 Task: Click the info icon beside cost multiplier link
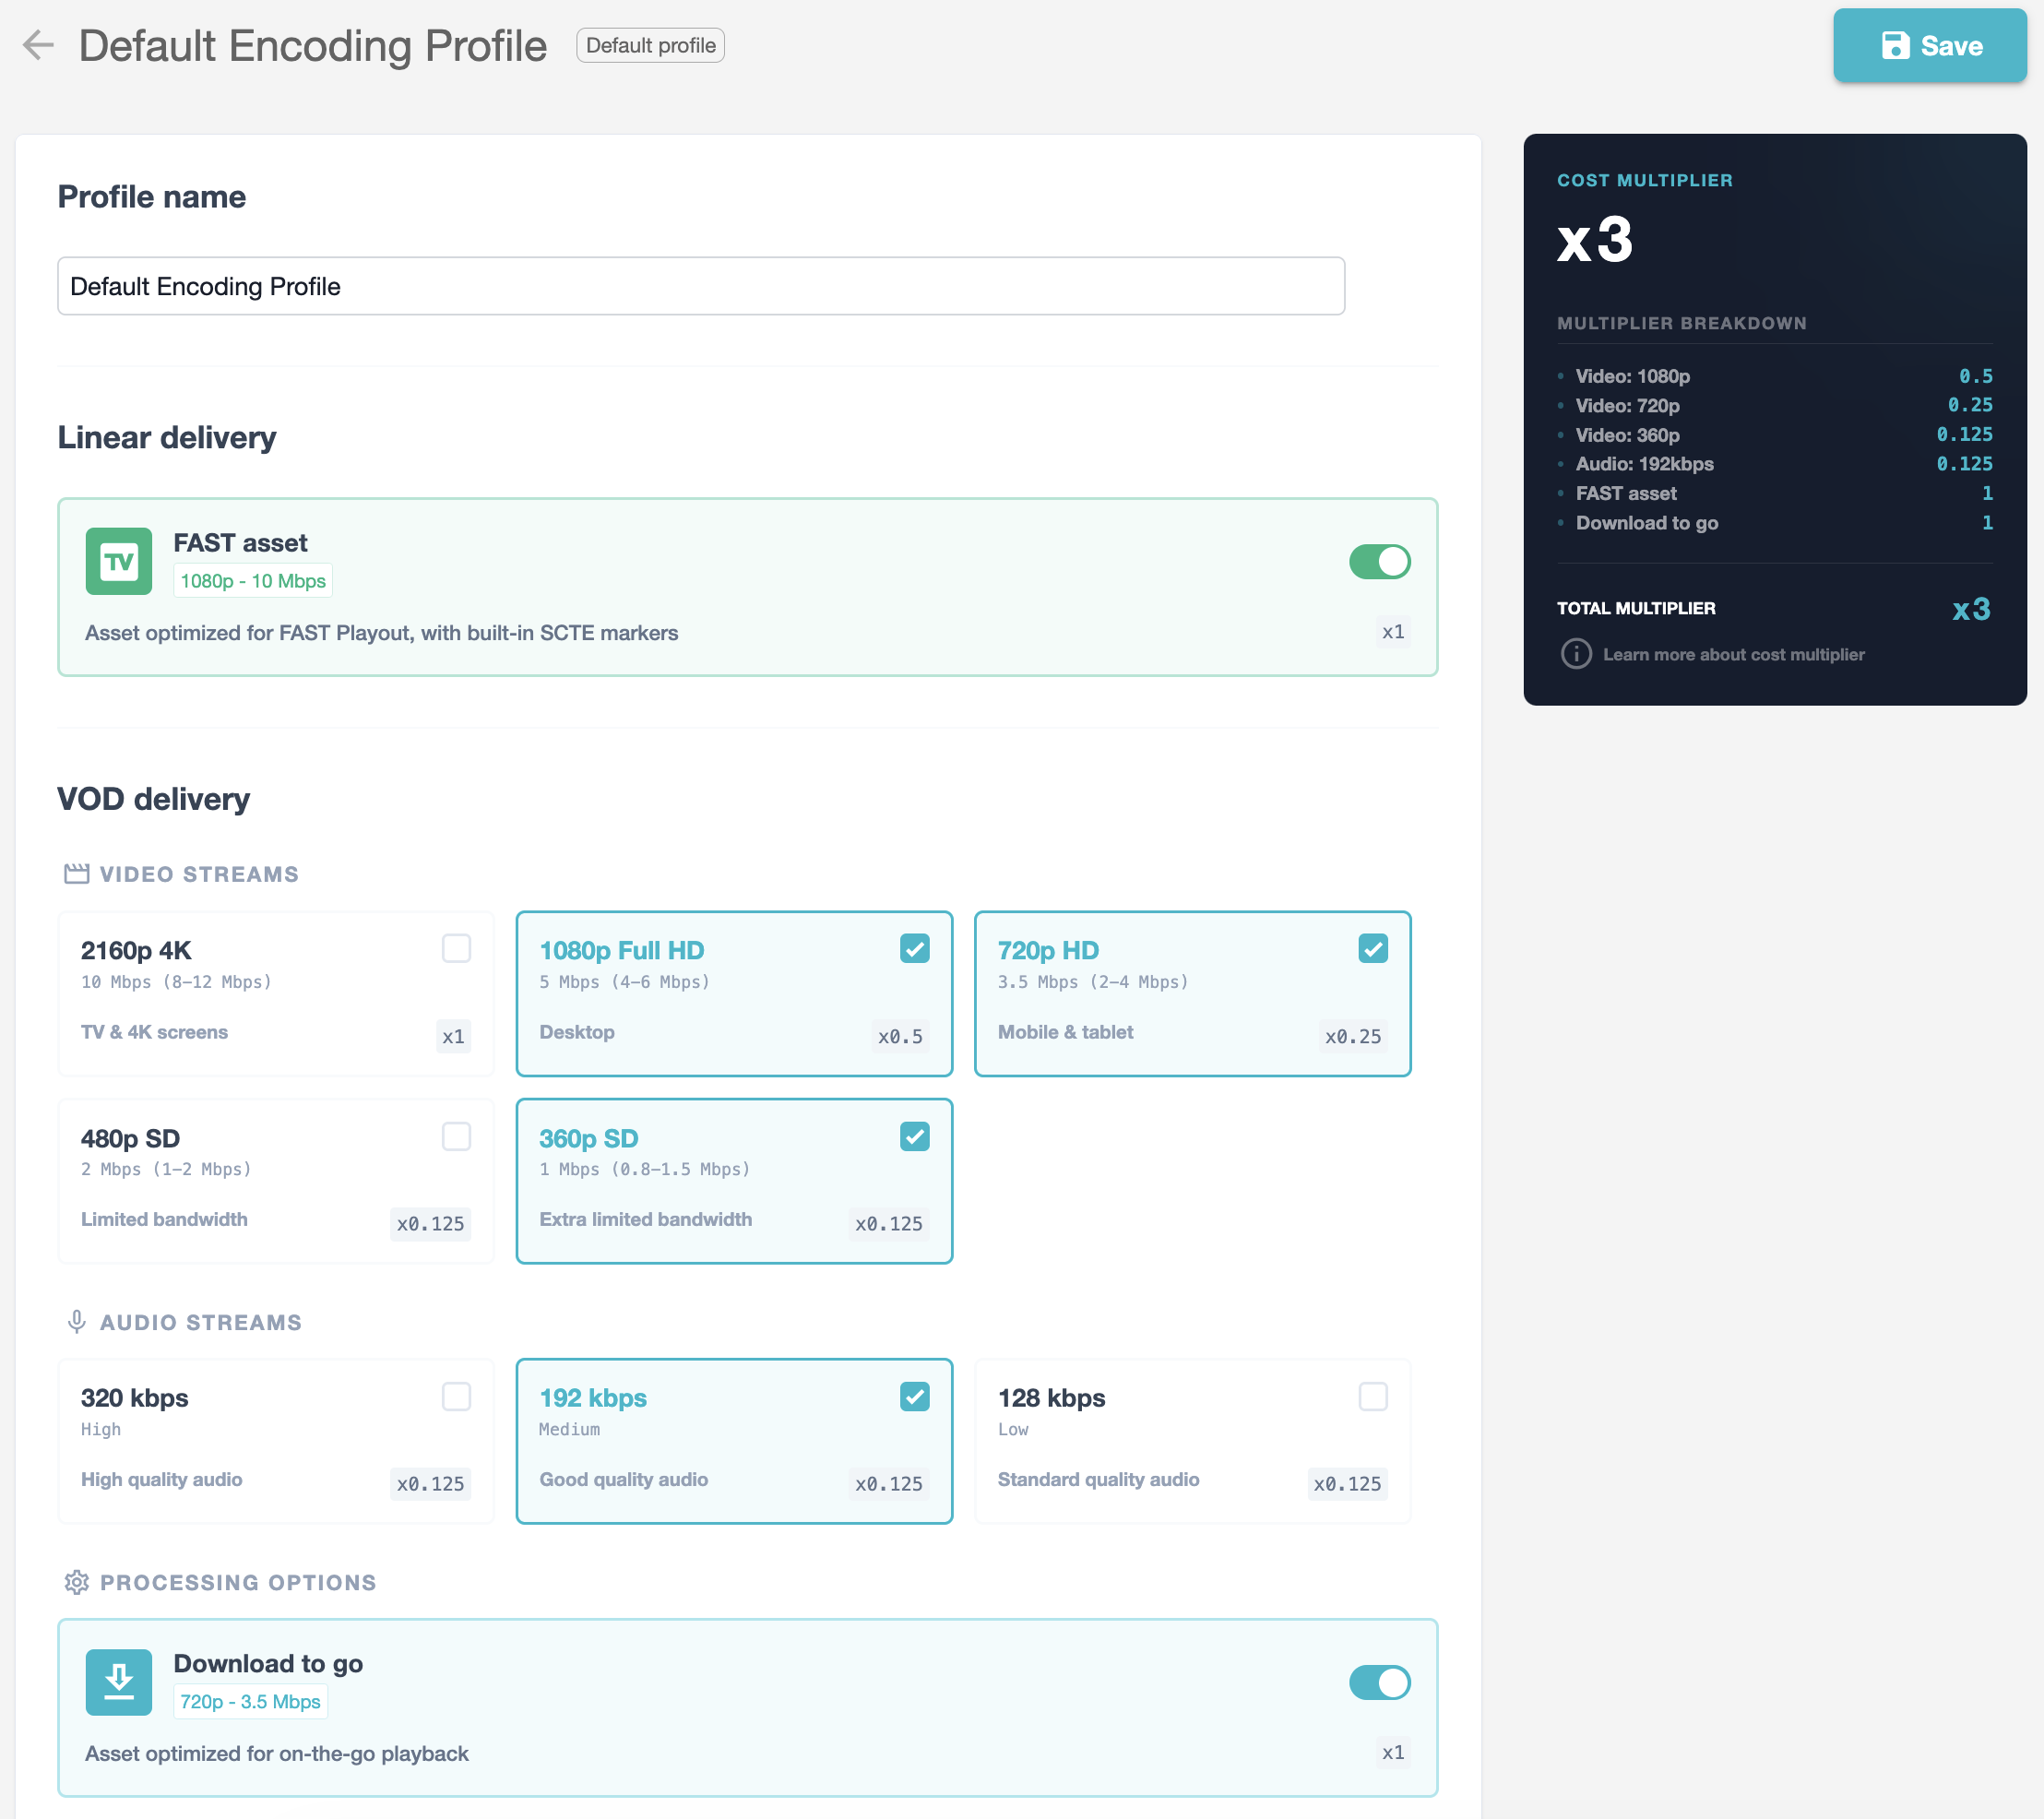[1576, 654]
